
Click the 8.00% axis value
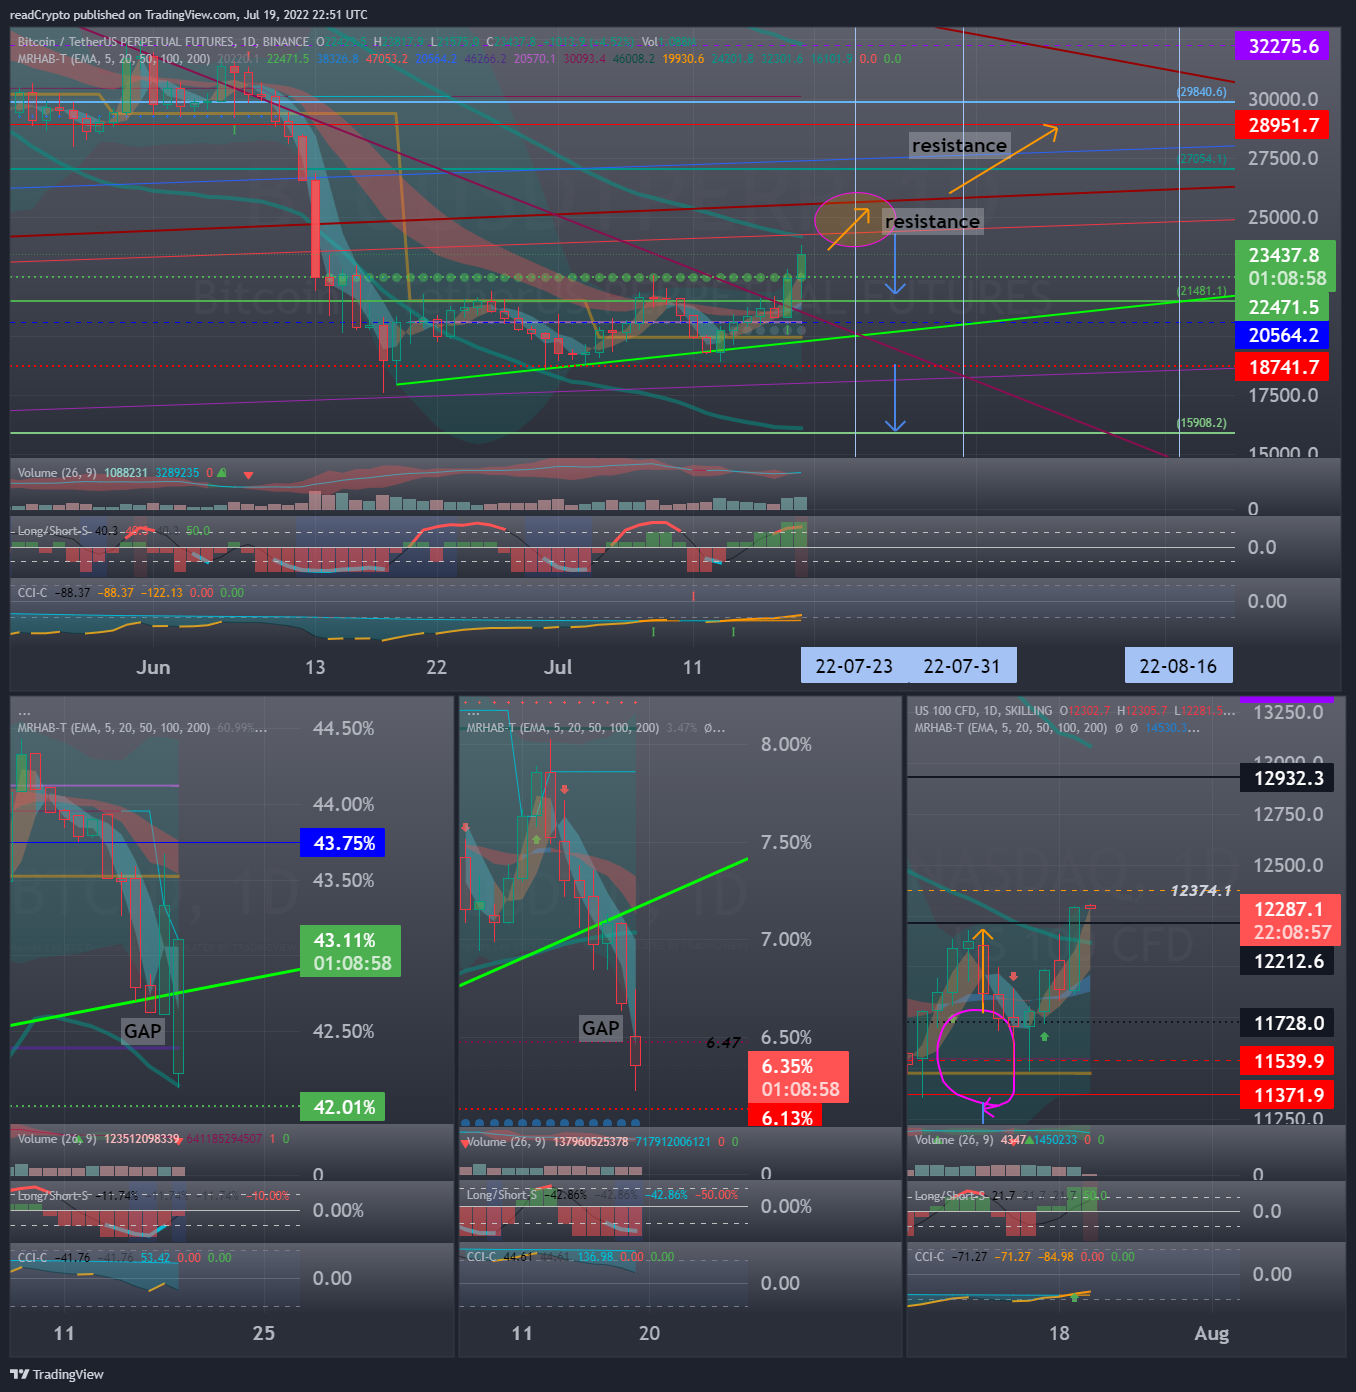coord(786,744)
